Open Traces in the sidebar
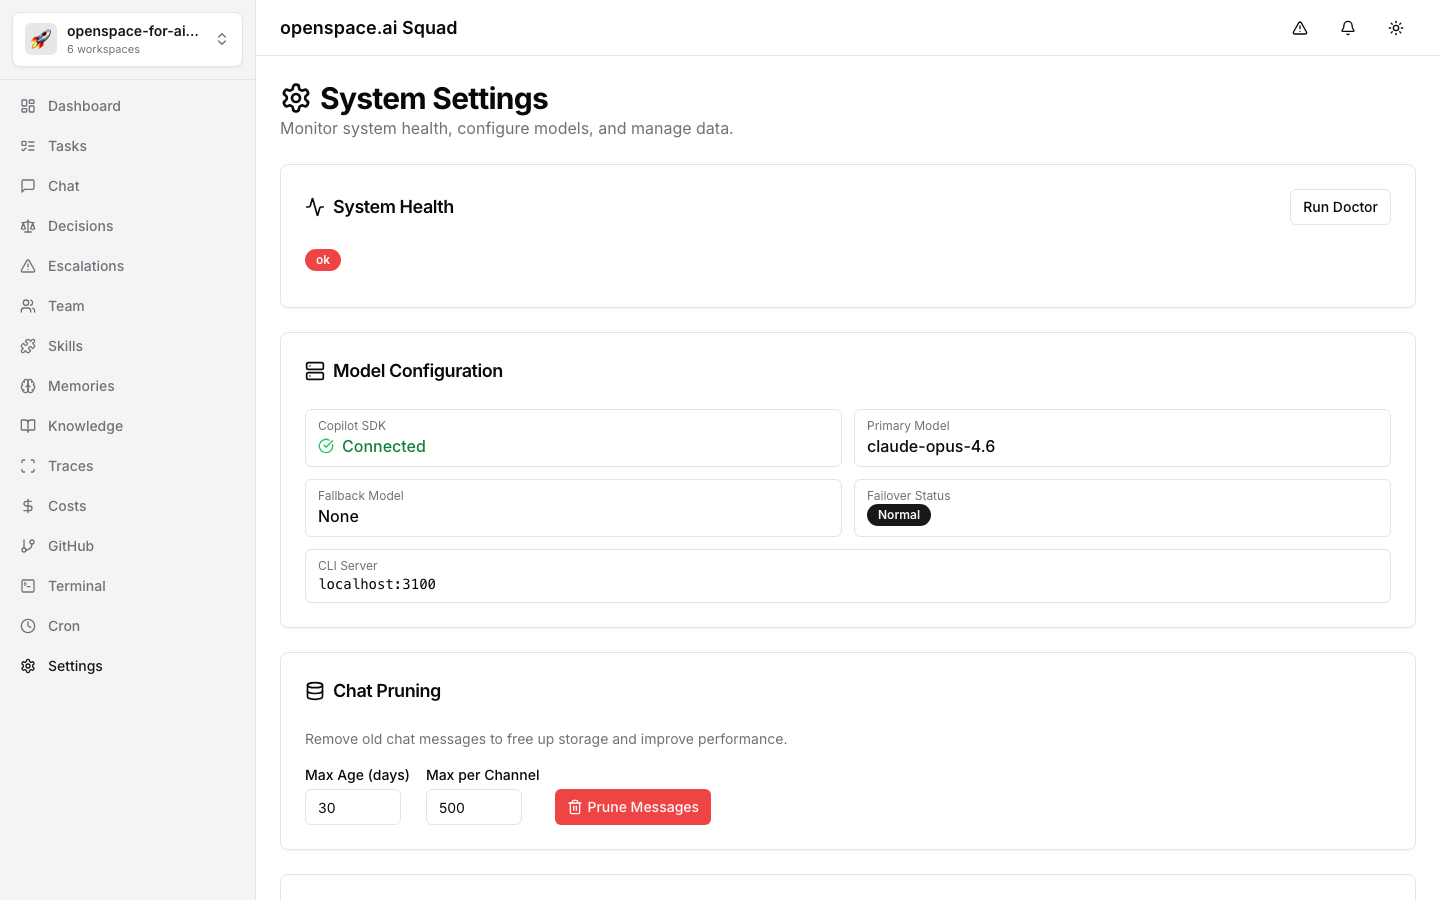 [x=70, y=466]
